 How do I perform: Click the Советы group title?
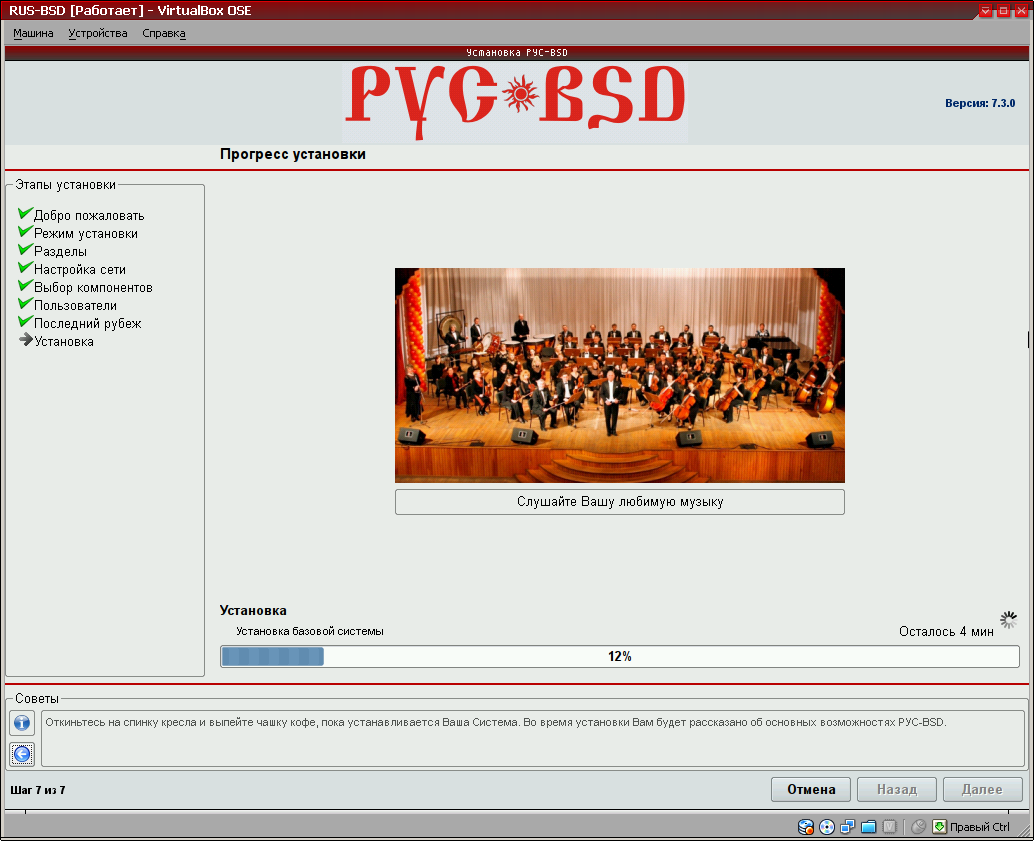coord(37,699)
